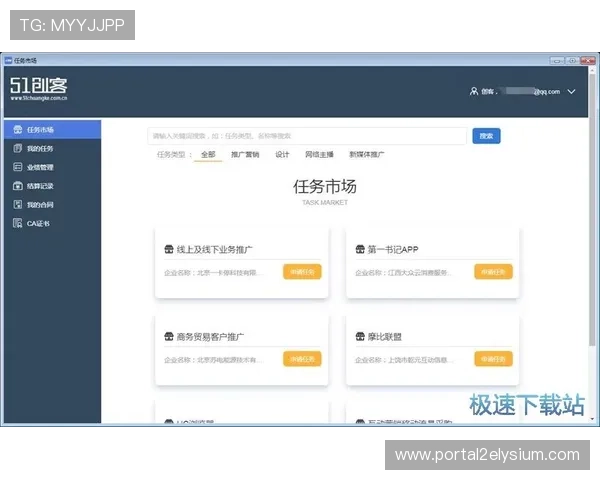The image size is (600, 480).
Task: Click shop icon beside 商务贸易客户推广
Action: point(169,336)
